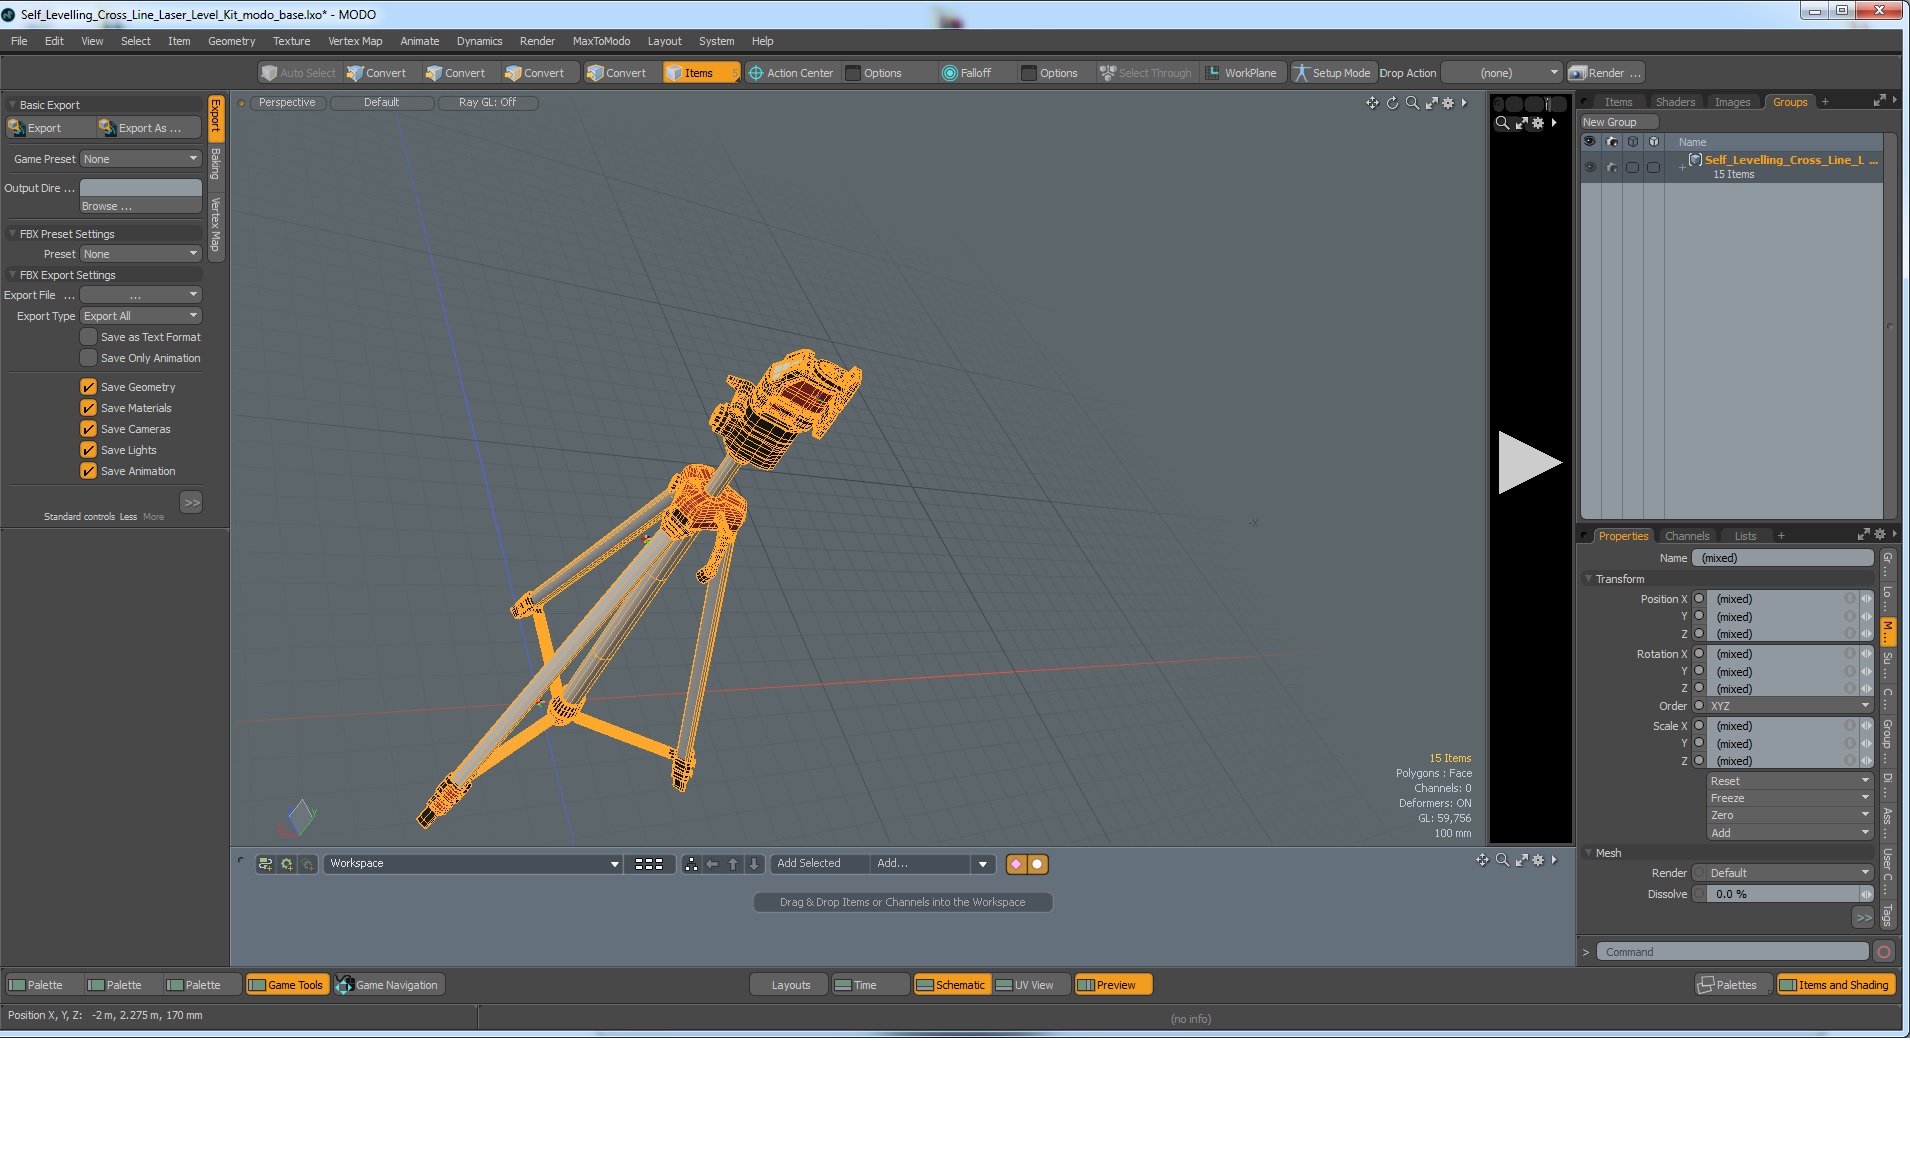Toggle visibility eye of Self_Levelling group

tap(1590, 167)
